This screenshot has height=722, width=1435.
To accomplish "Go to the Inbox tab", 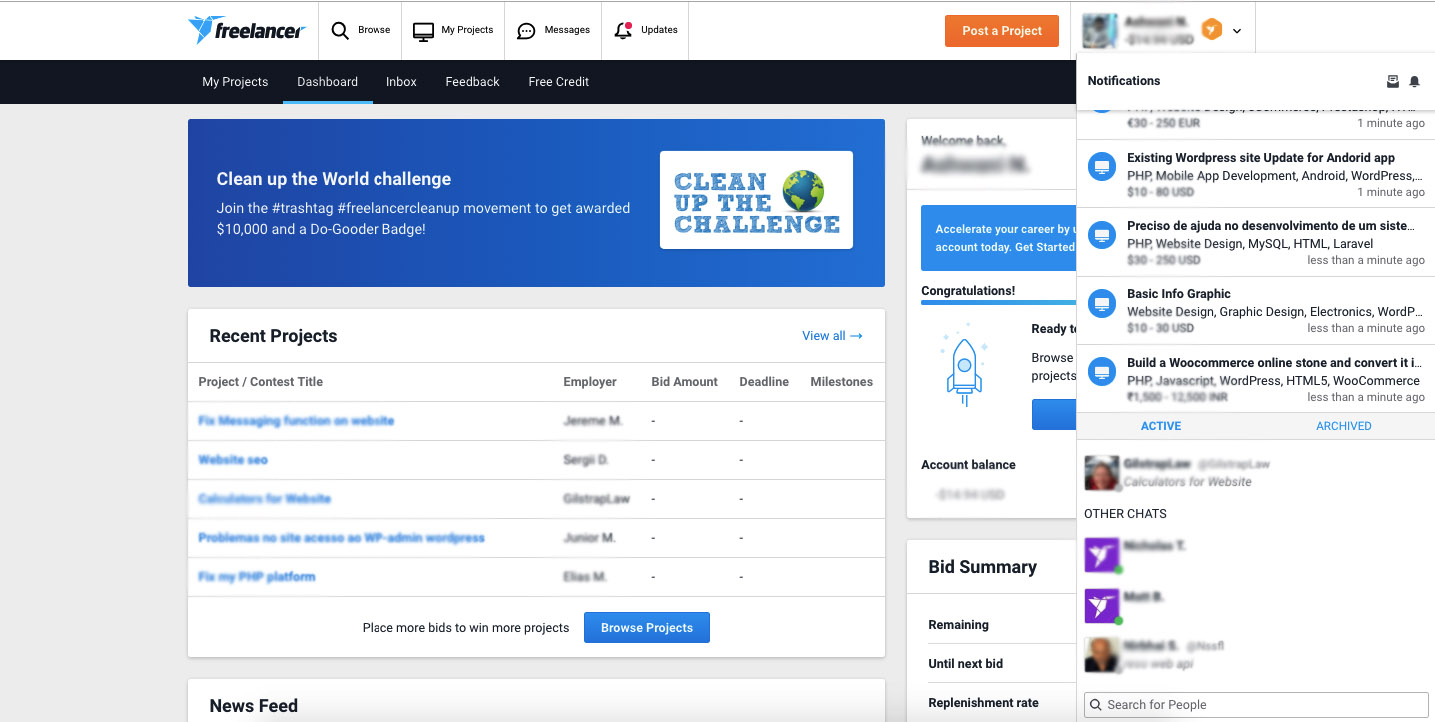I will 401,82.
